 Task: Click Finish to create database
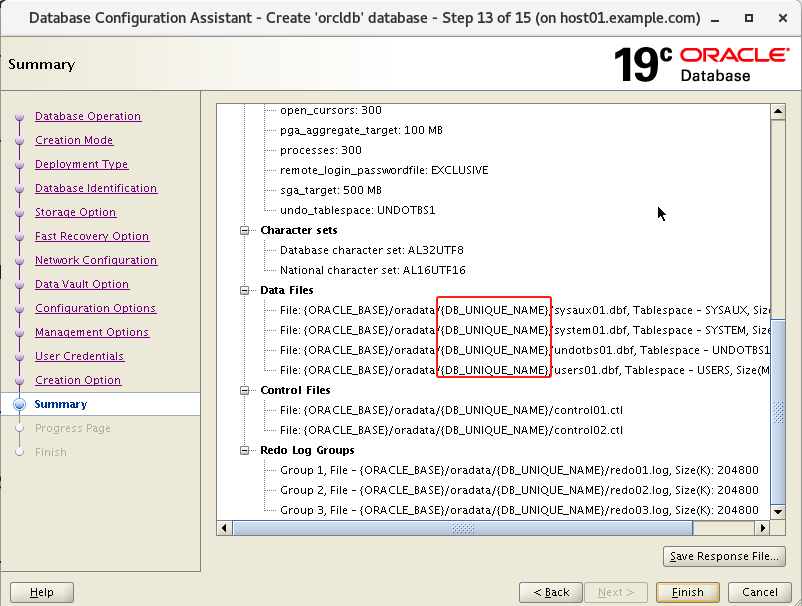(687, 592)
